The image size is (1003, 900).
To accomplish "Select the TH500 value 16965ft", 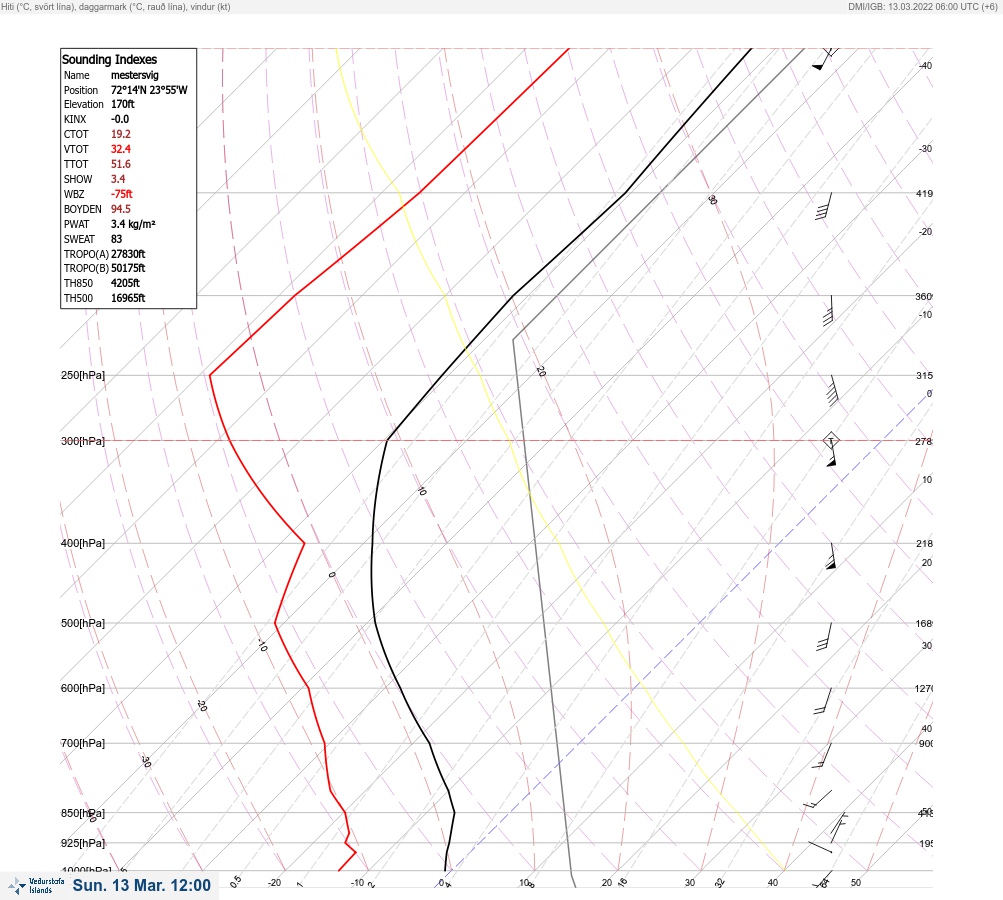I will tap(128, 298).
